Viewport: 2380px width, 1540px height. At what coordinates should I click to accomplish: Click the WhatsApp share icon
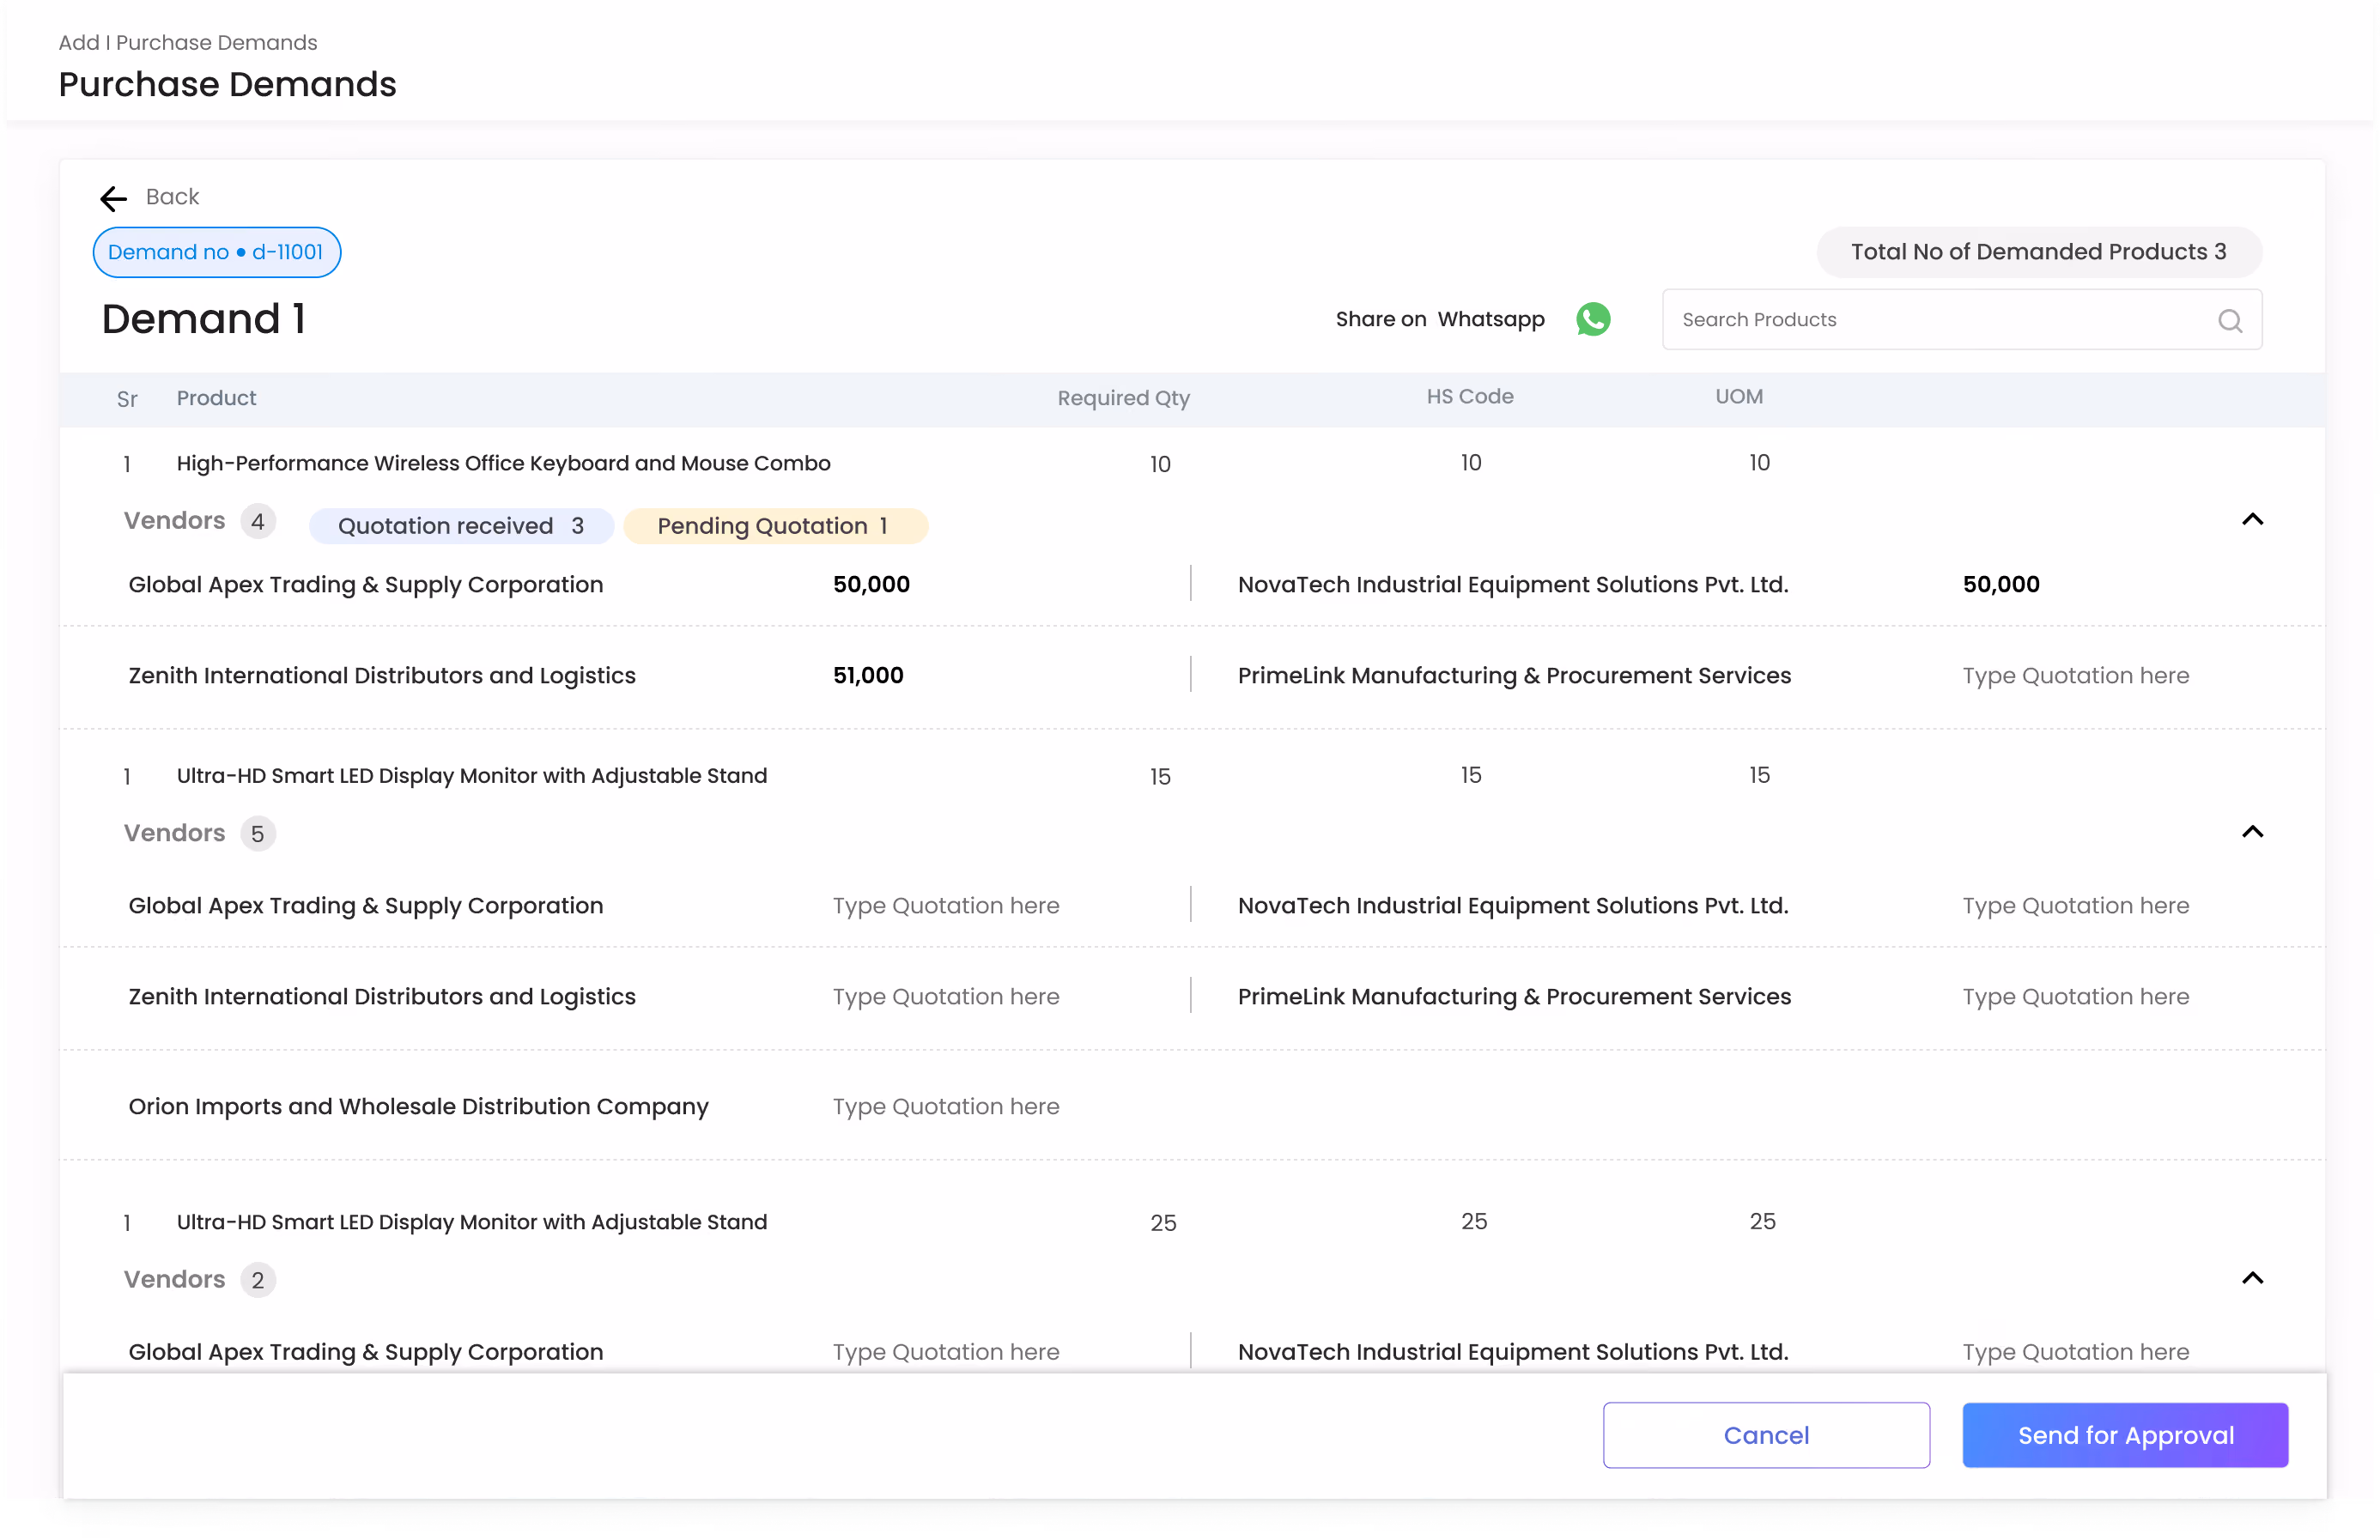[x=1593, y=319]
